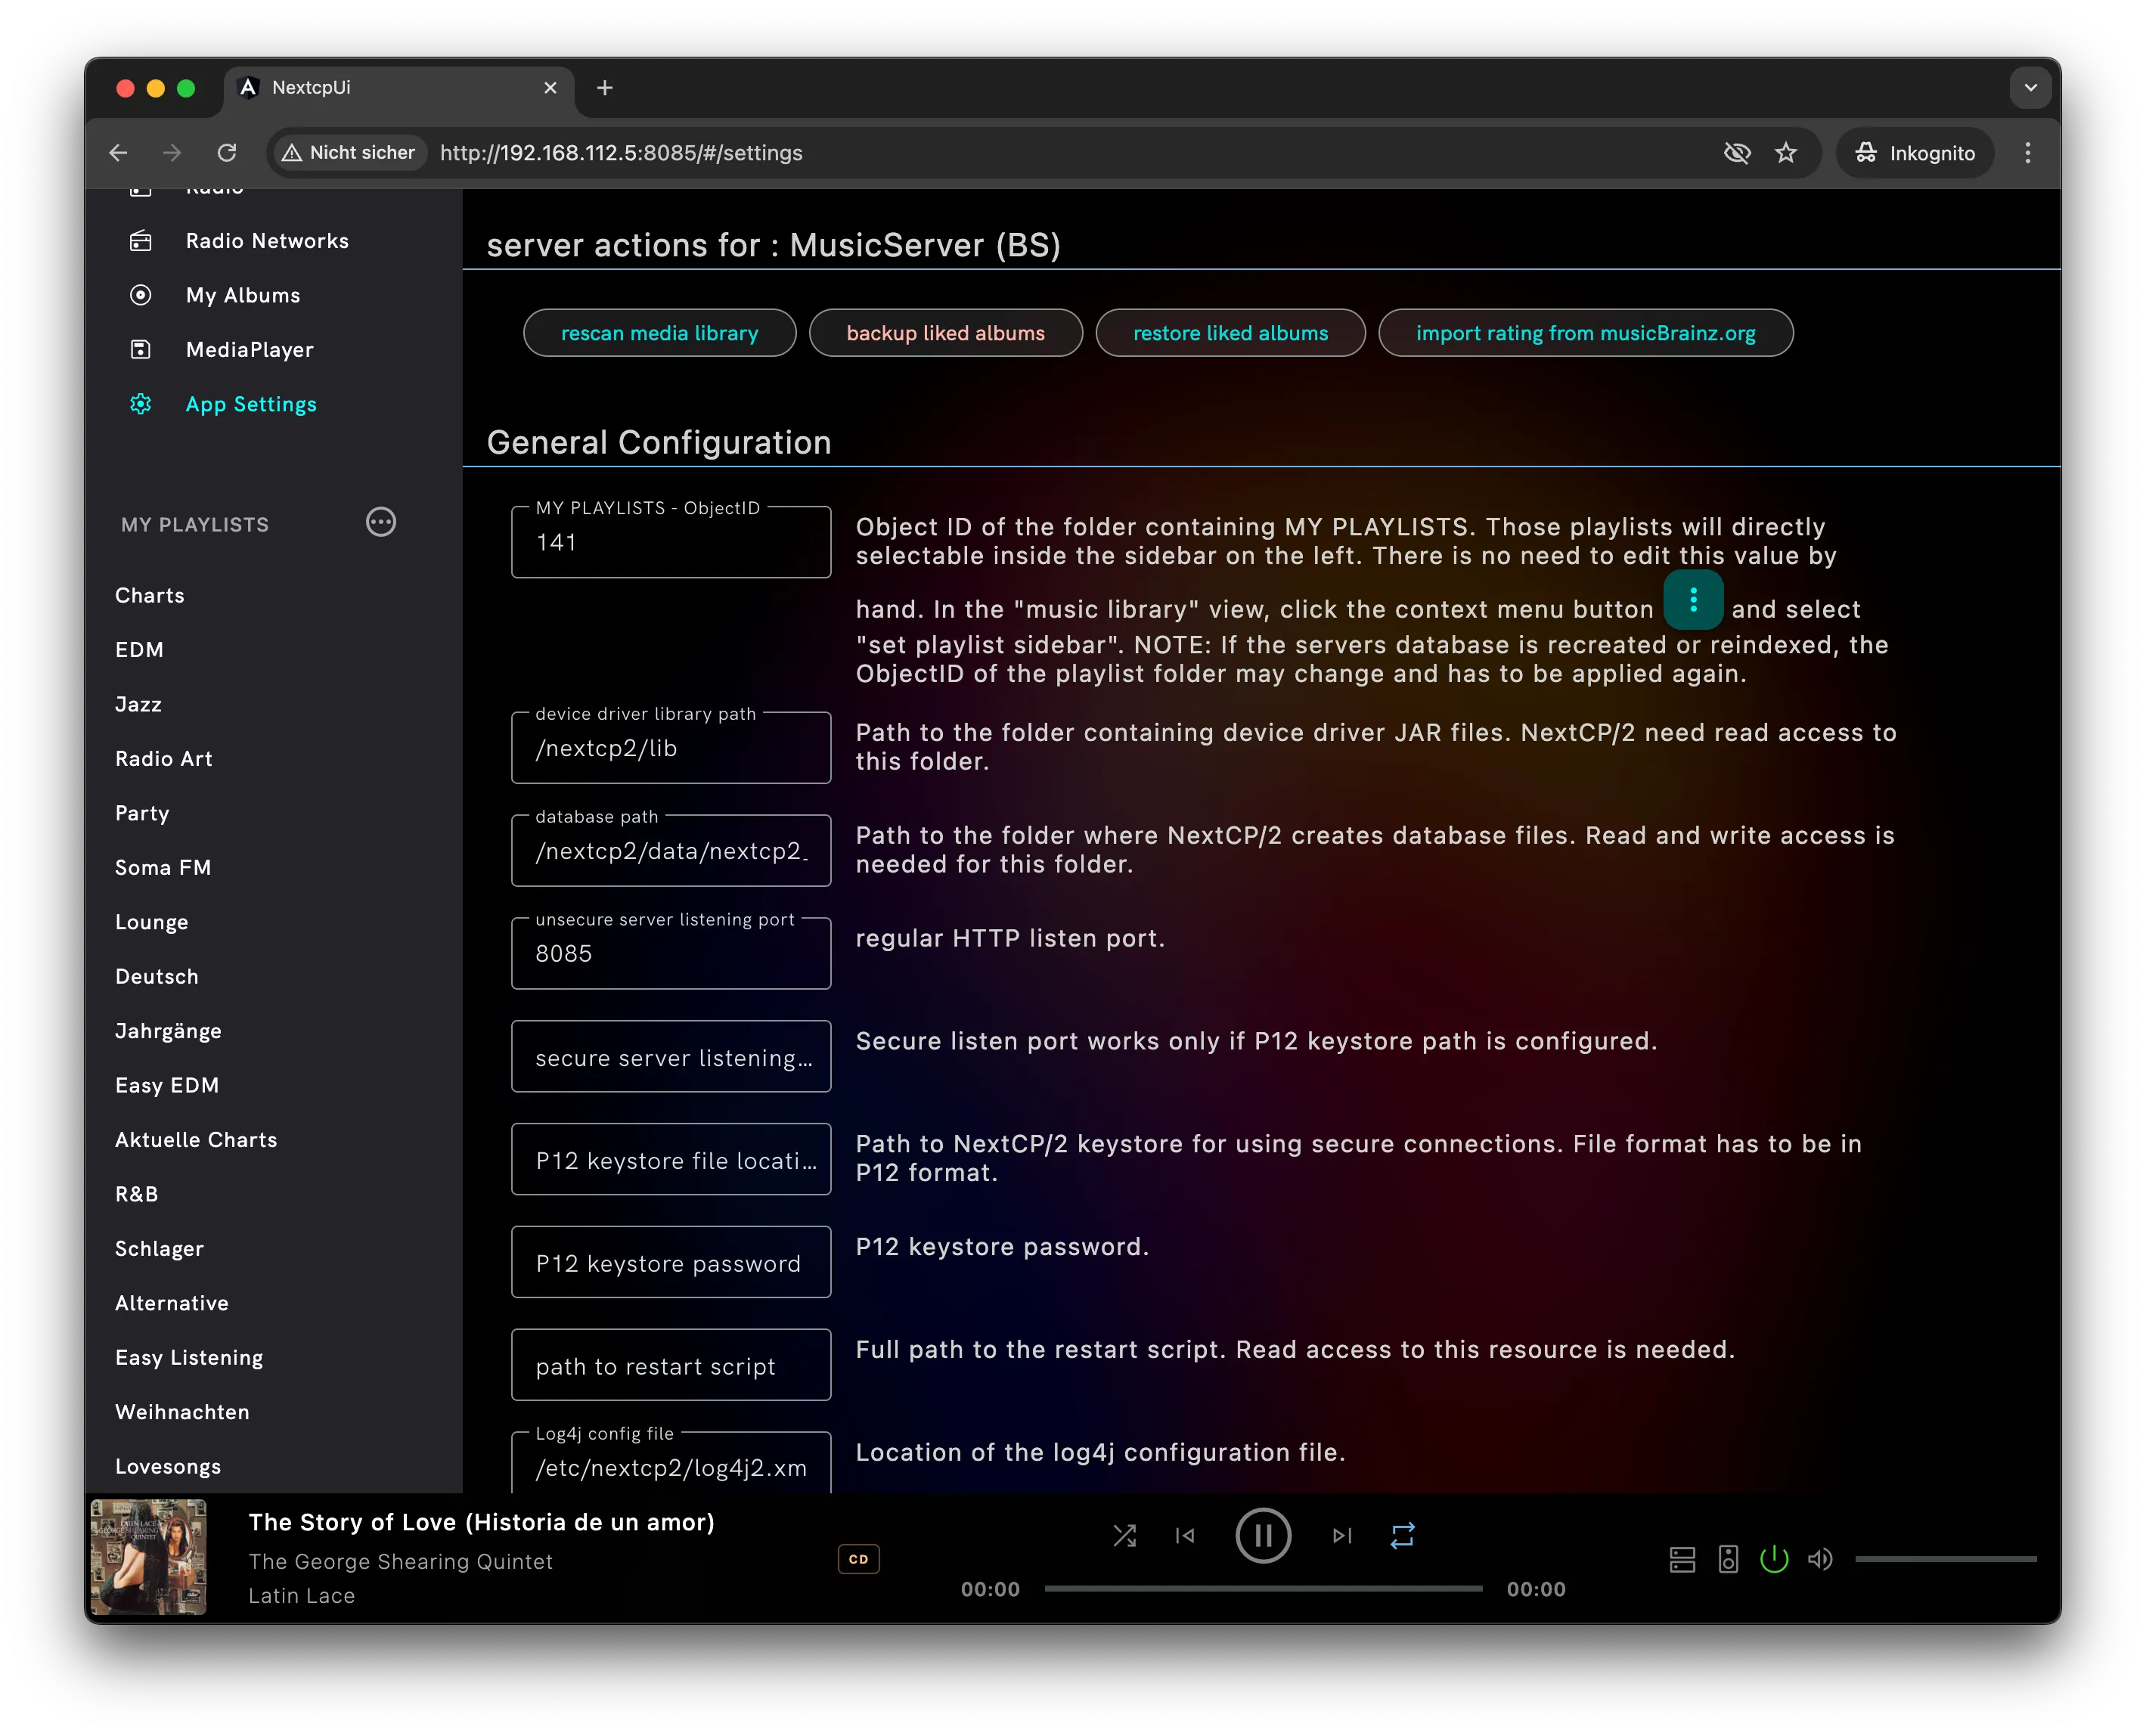Click the My Albums disc icon

(x=141, y=295)
